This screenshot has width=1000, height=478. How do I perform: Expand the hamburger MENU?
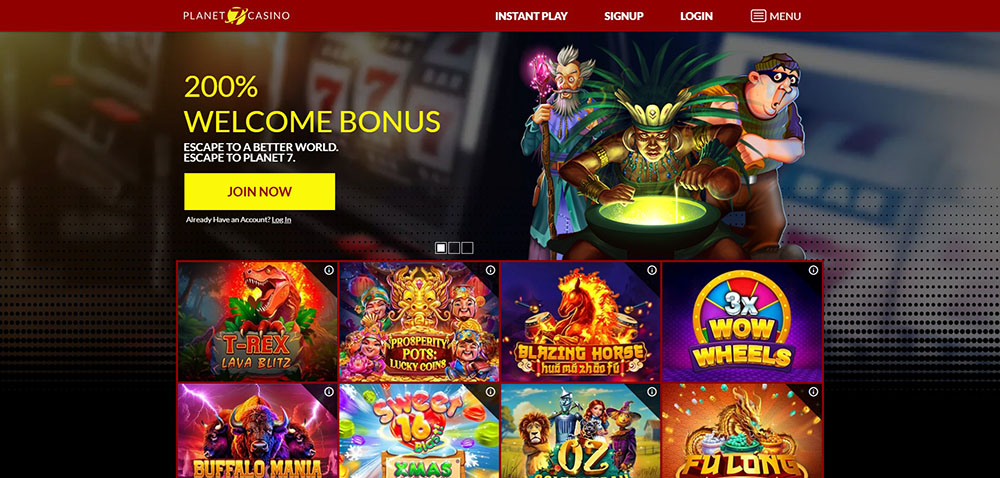776,16
